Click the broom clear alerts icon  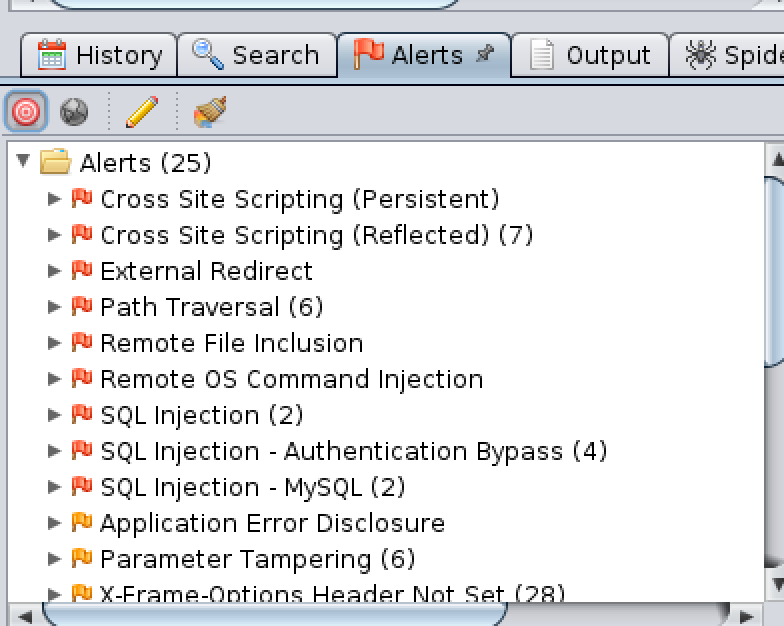pos(209,112)
